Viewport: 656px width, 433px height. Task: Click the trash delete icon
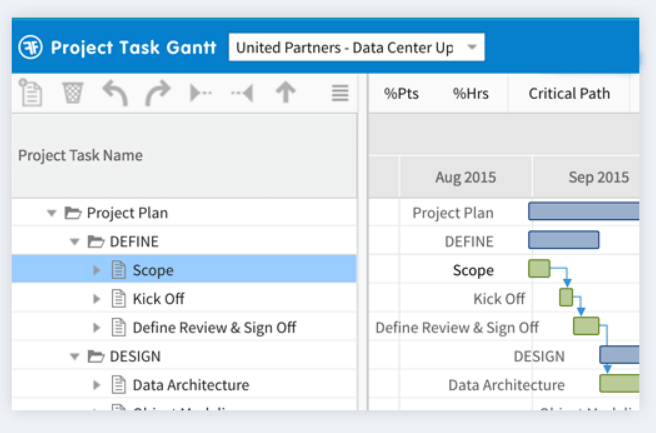(73, 94)
